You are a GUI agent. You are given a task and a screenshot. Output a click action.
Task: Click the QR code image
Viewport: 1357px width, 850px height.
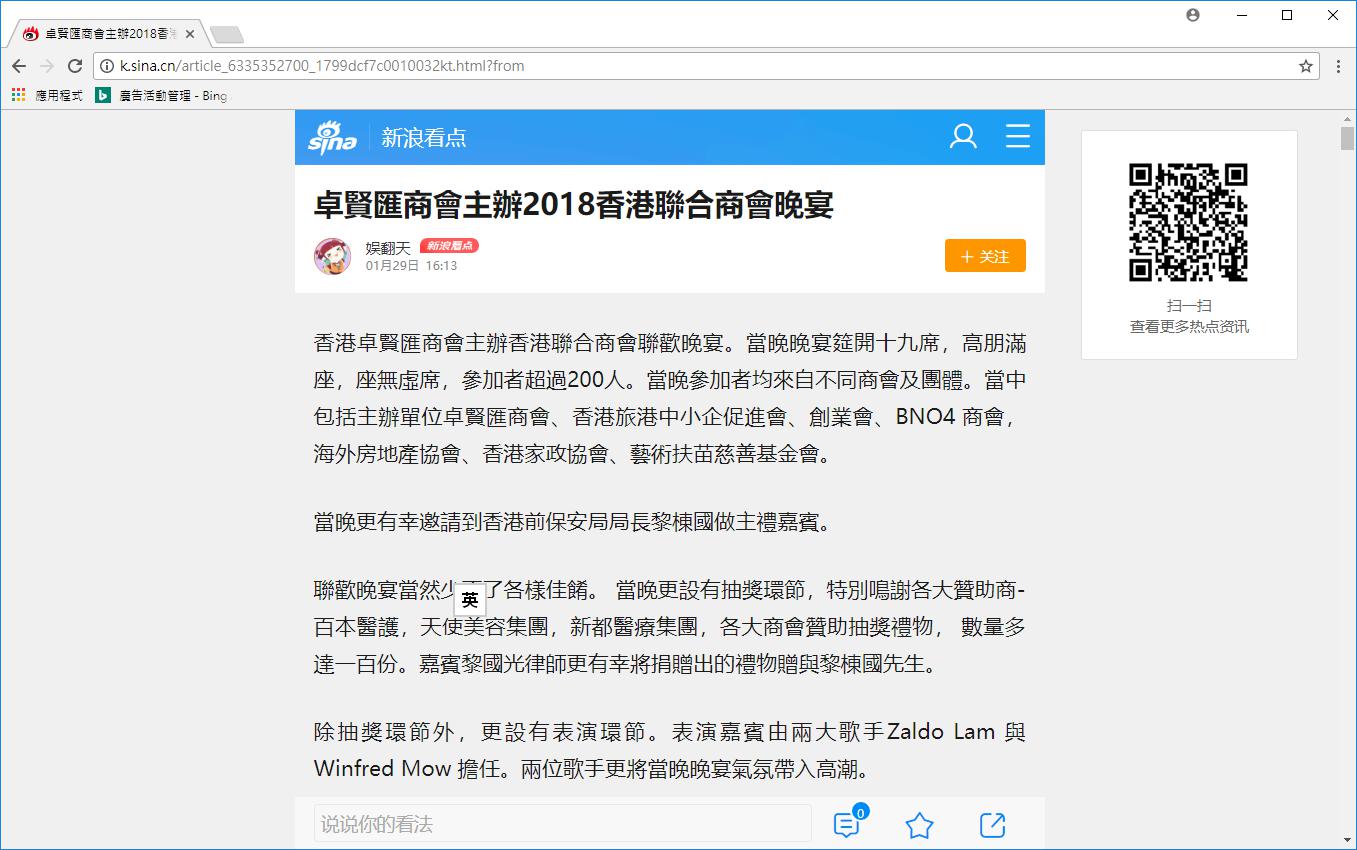(1189, 222)
